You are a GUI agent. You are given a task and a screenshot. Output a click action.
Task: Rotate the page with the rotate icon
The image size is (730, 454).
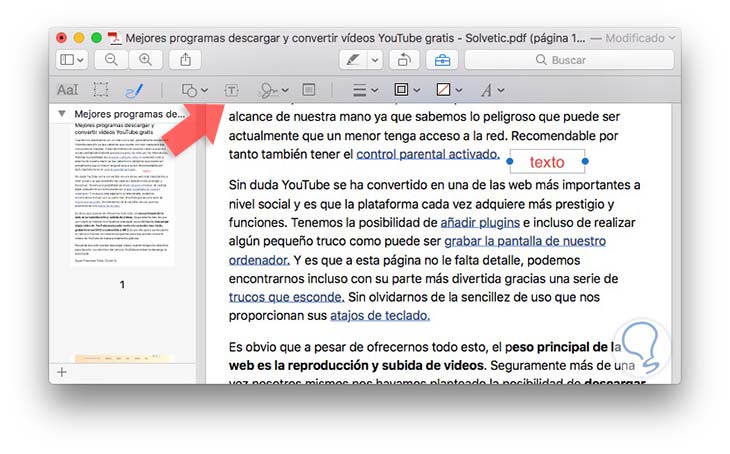pyautogui.click(x=404, y=60)
